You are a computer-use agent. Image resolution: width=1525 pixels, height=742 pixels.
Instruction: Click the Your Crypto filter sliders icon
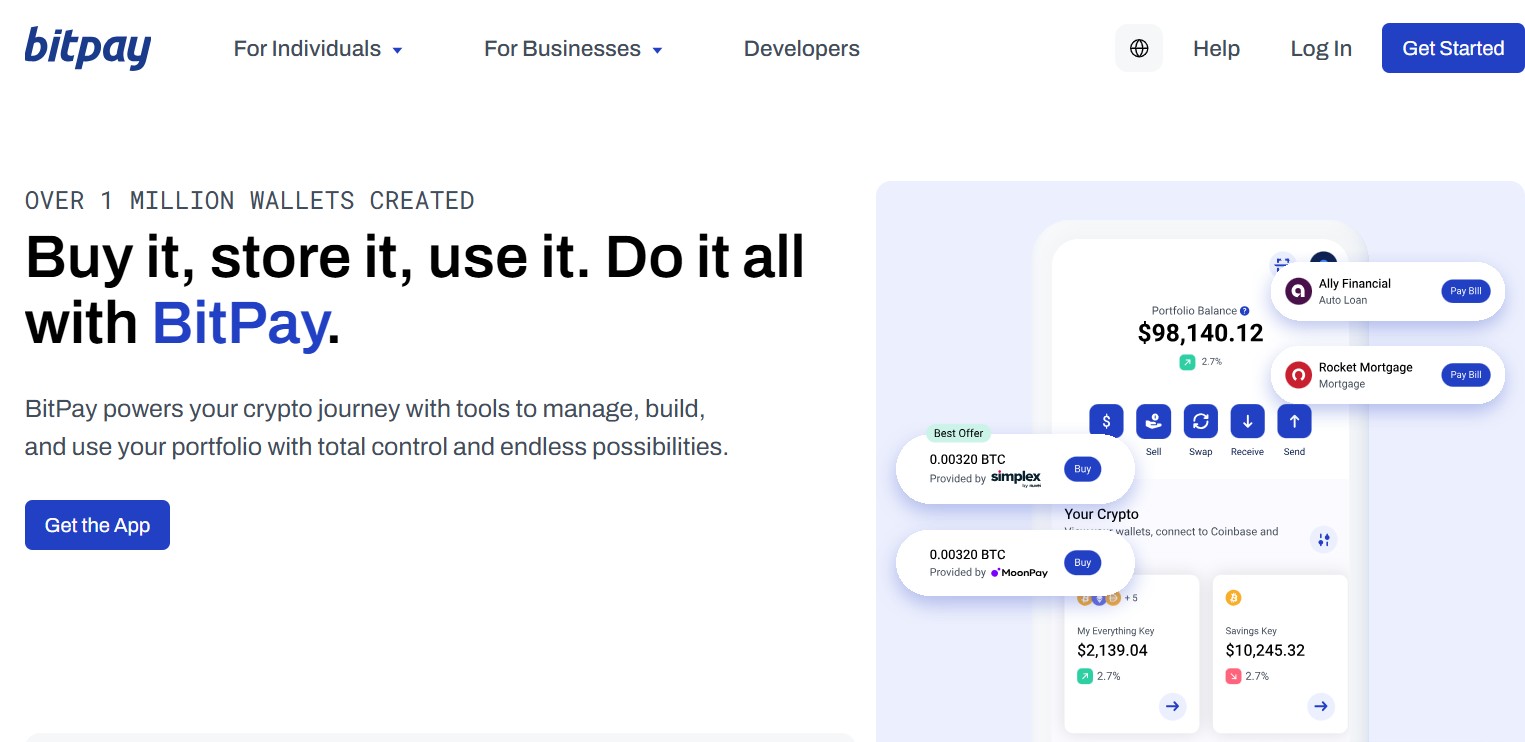[1324, 540]
